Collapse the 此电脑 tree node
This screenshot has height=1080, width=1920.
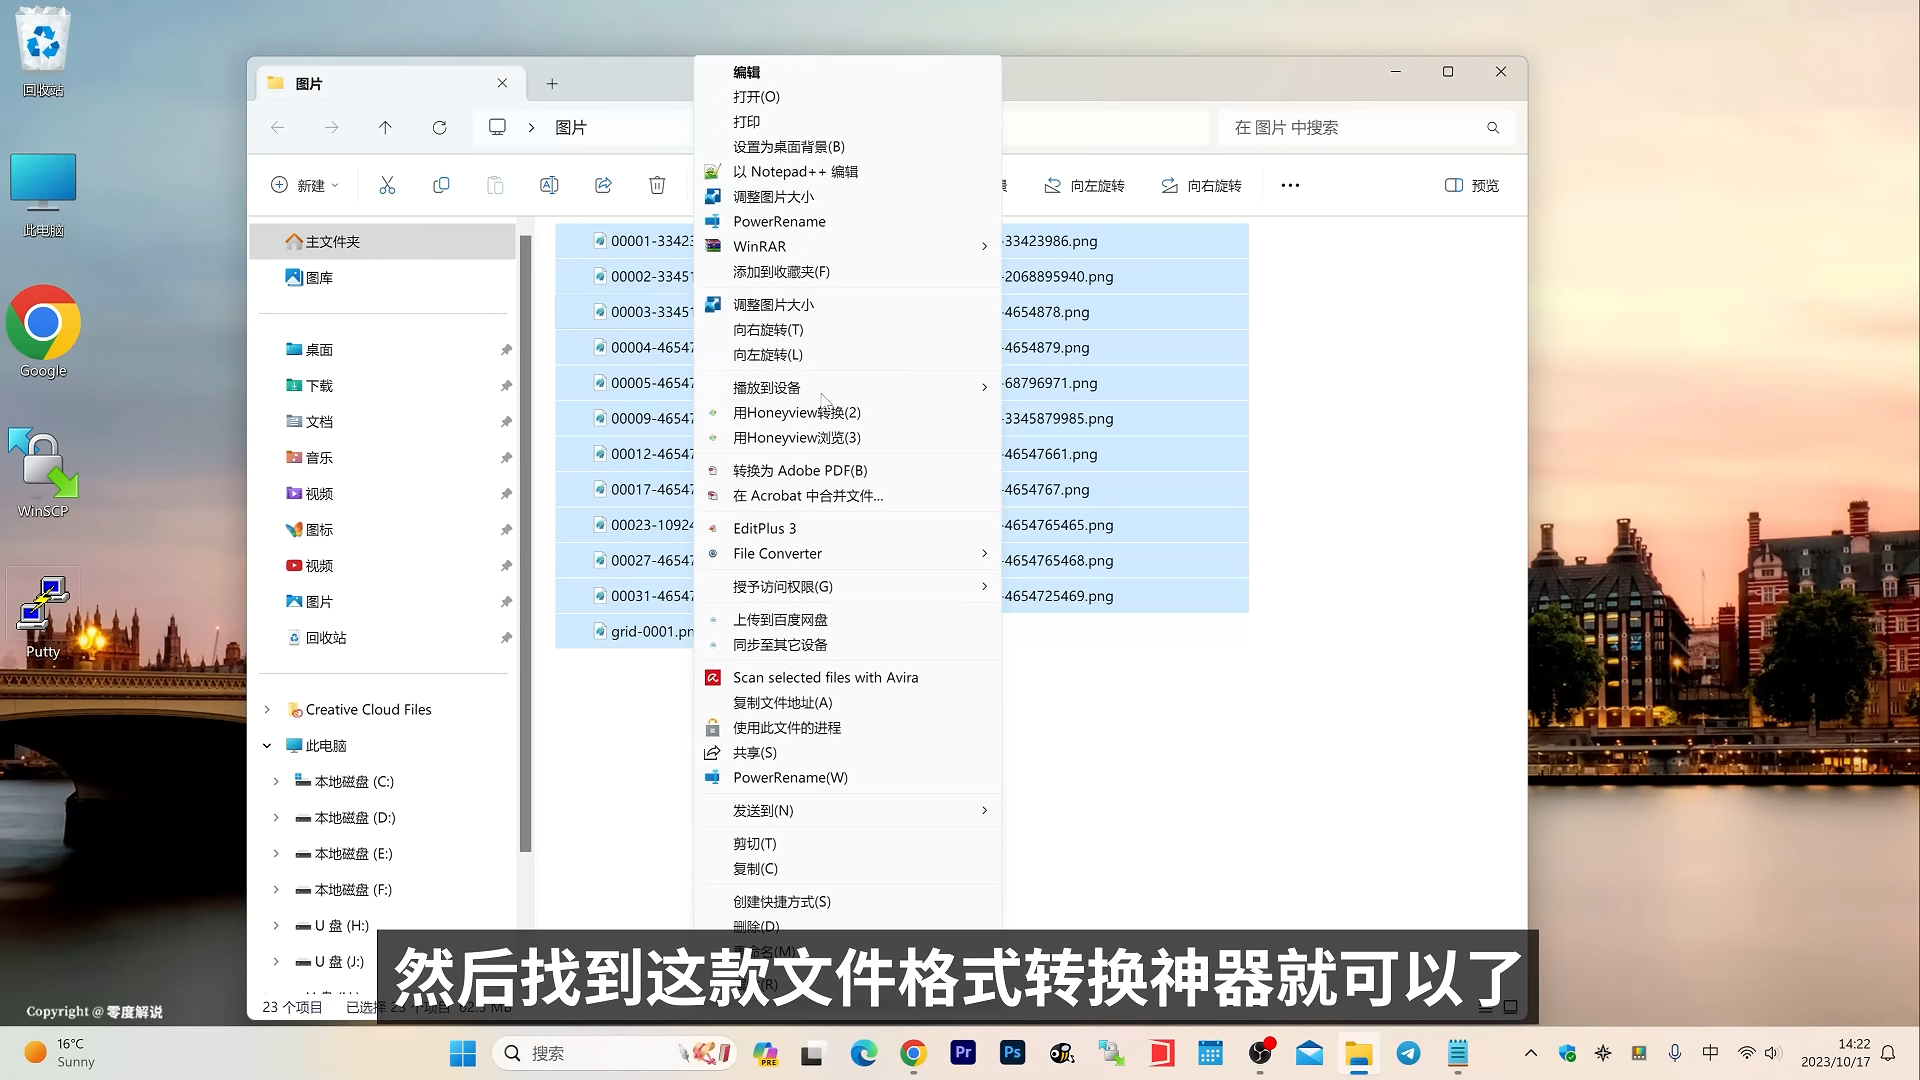coord(267,745)
